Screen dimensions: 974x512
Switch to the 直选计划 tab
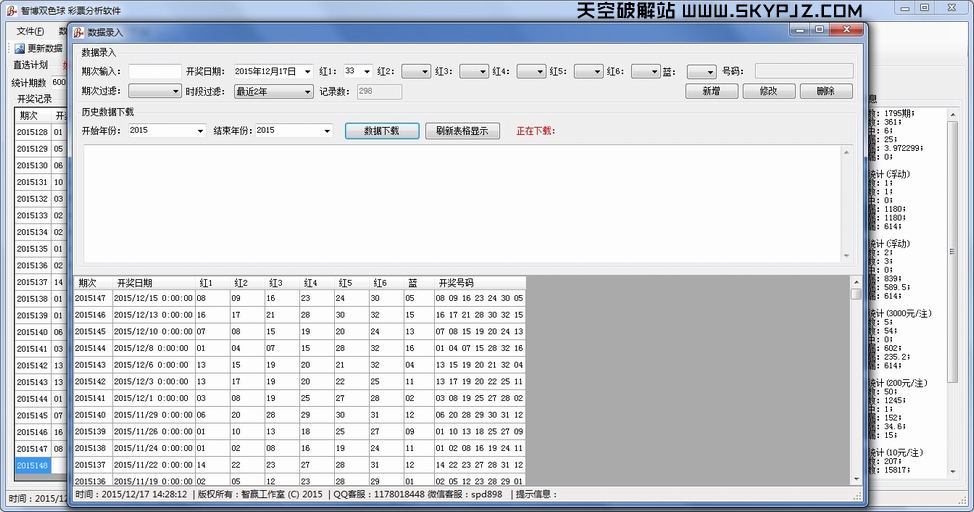[30, 65]
